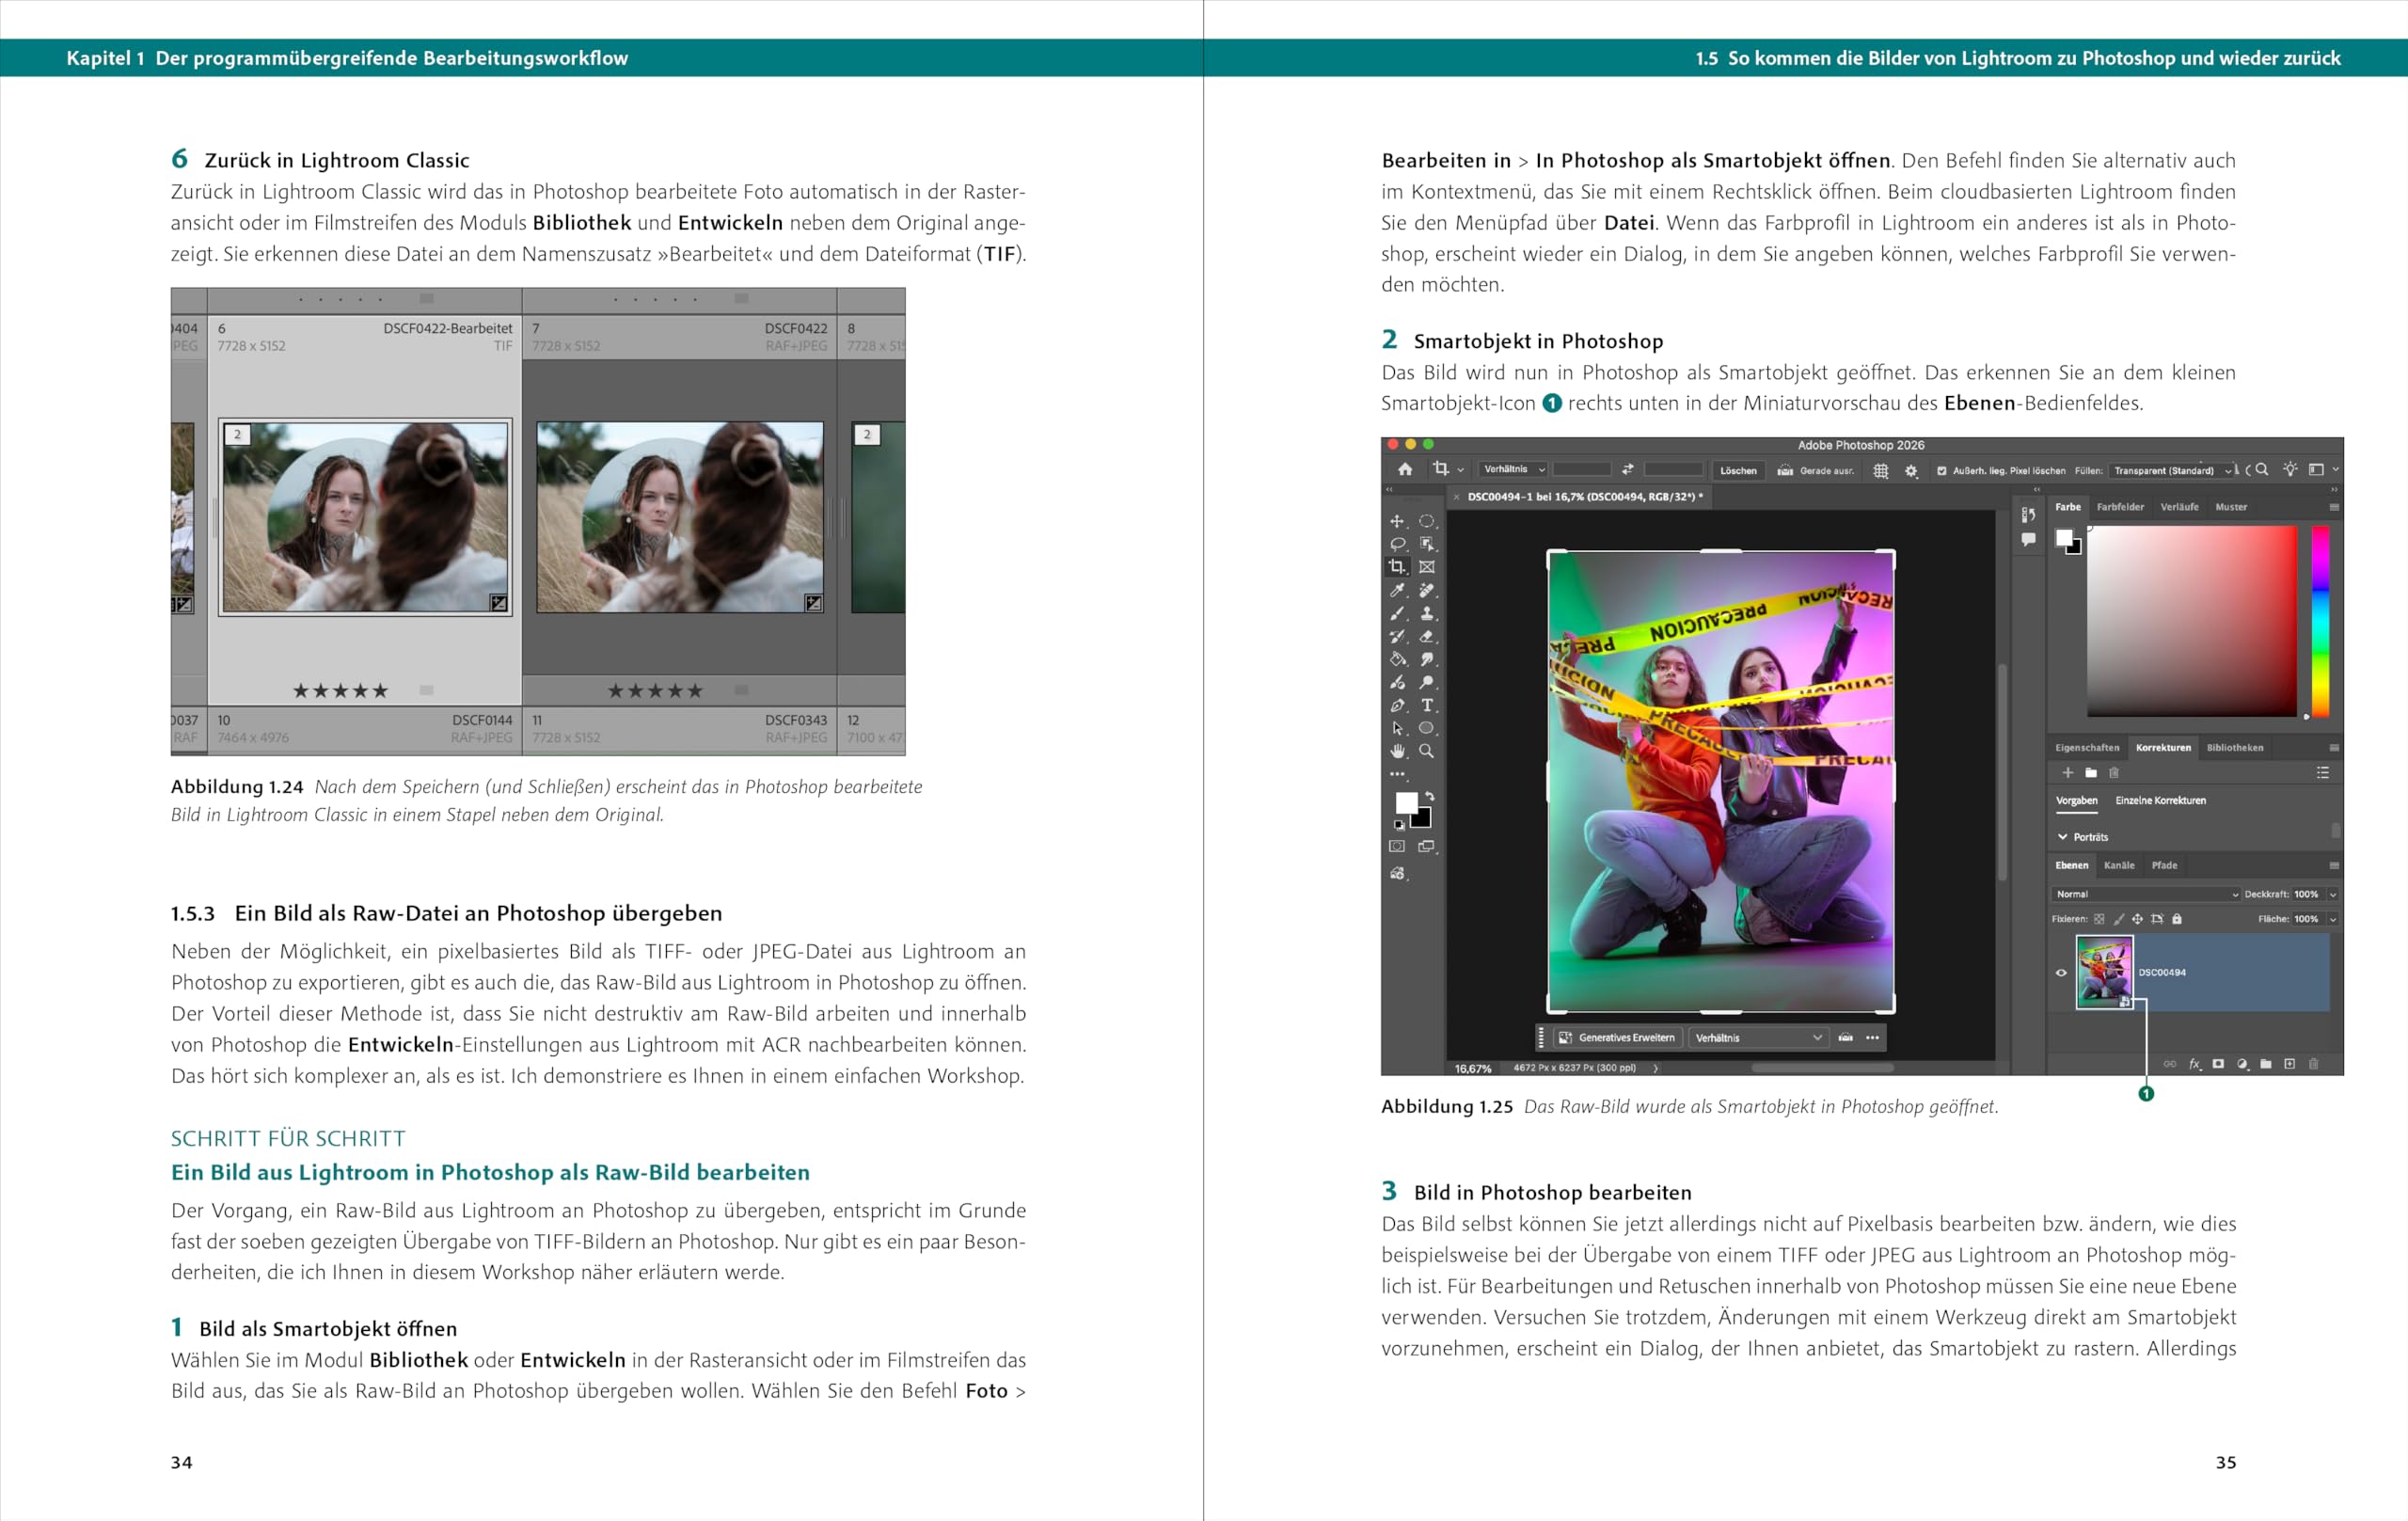Open Deckkraft 100% dropdown arrow

(x=2333, y=895)
